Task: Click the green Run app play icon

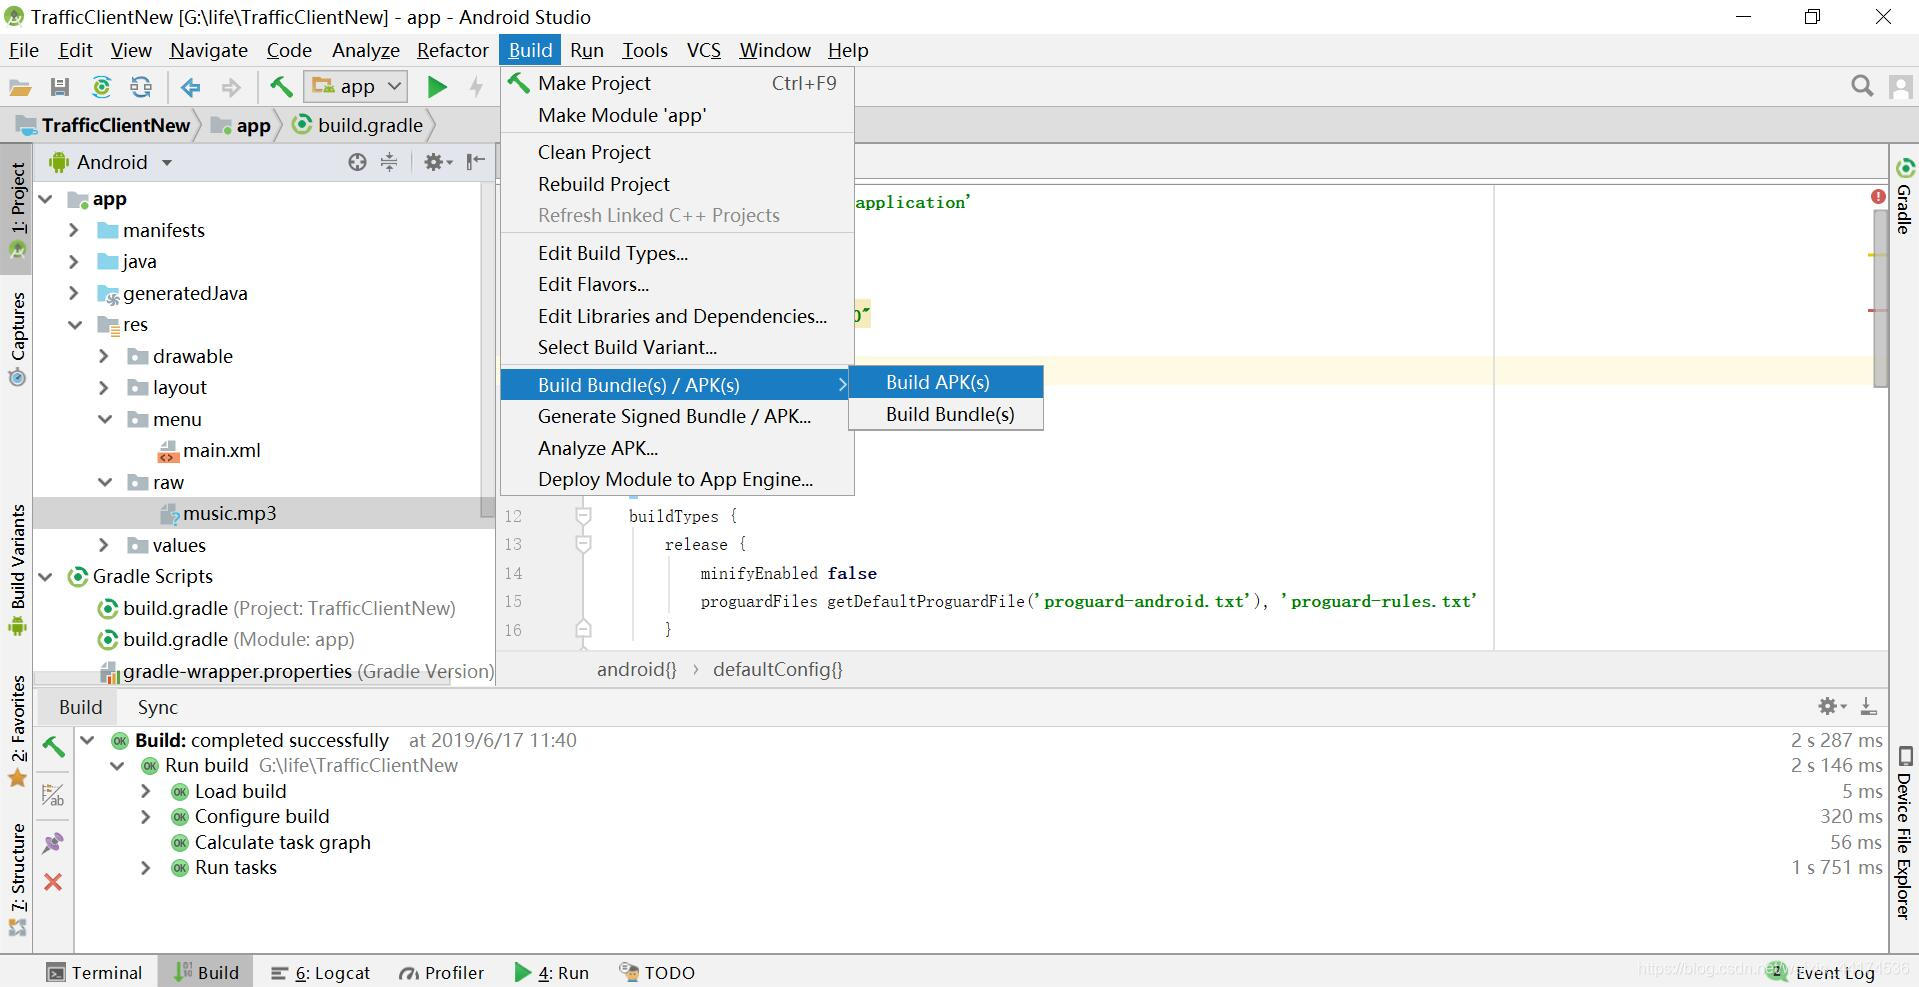Action: tap(436, 87)
